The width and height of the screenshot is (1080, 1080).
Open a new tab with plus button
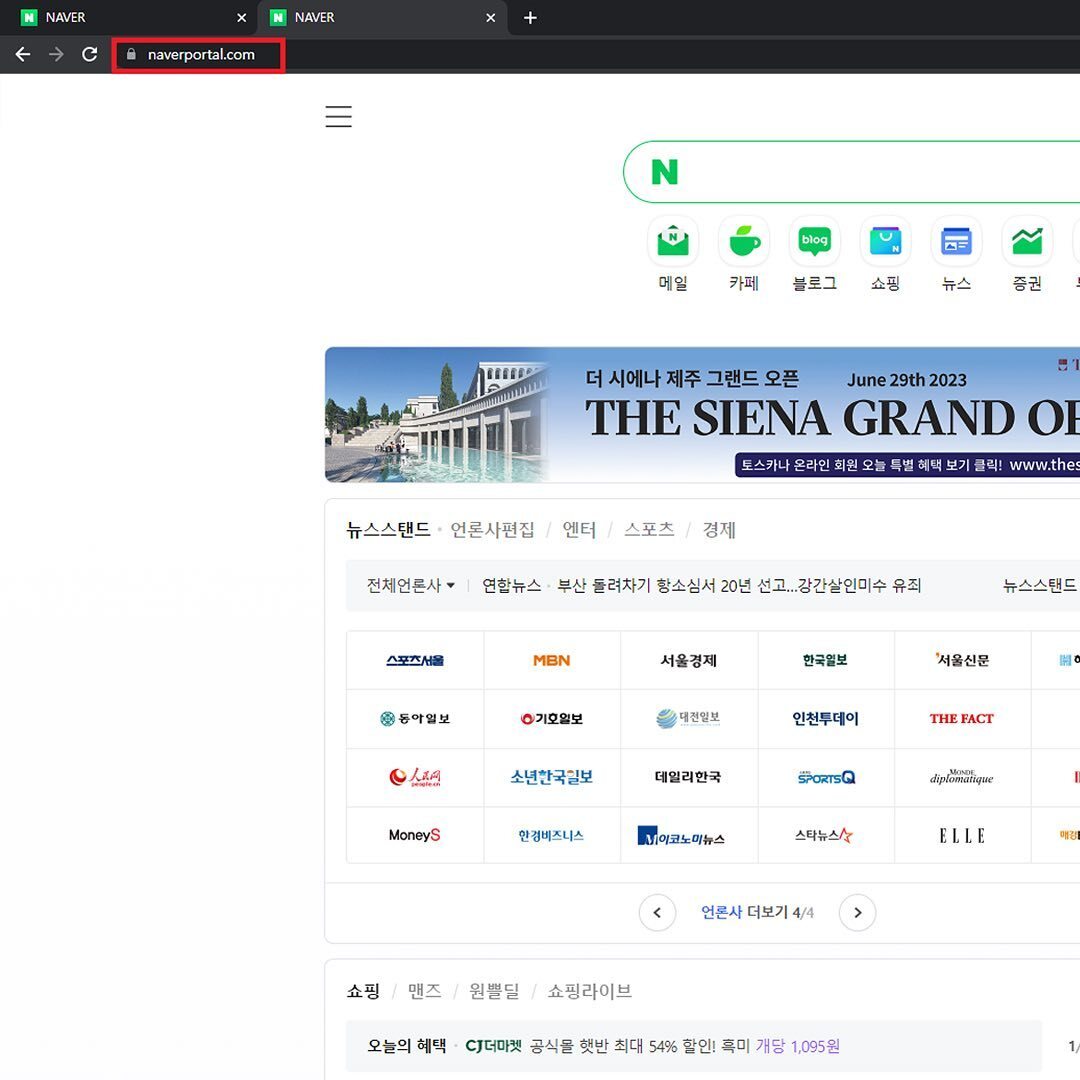(530, 18)
